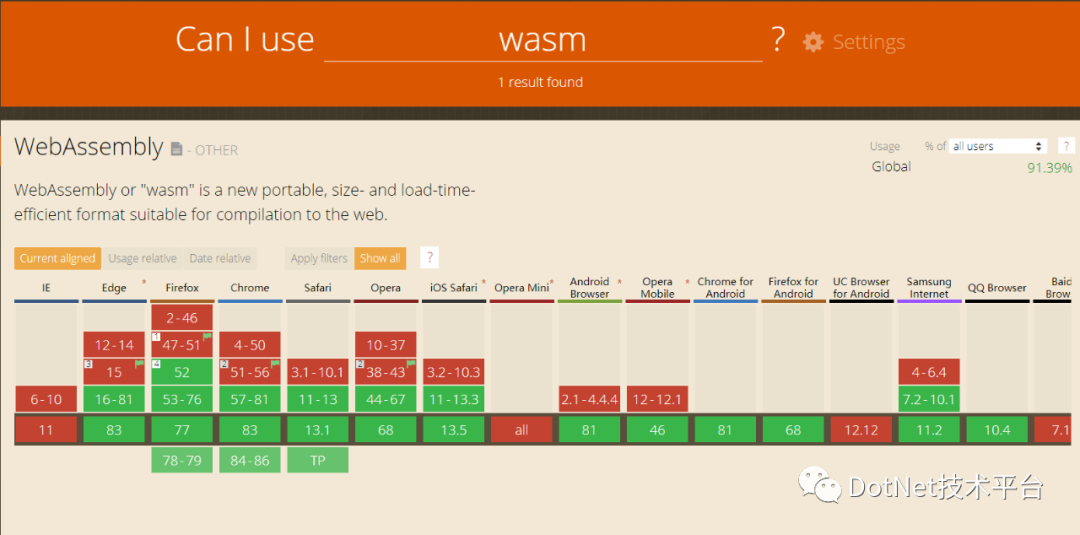
Task: Select the Edge 12-14 cell
Action: pos(114,344)
